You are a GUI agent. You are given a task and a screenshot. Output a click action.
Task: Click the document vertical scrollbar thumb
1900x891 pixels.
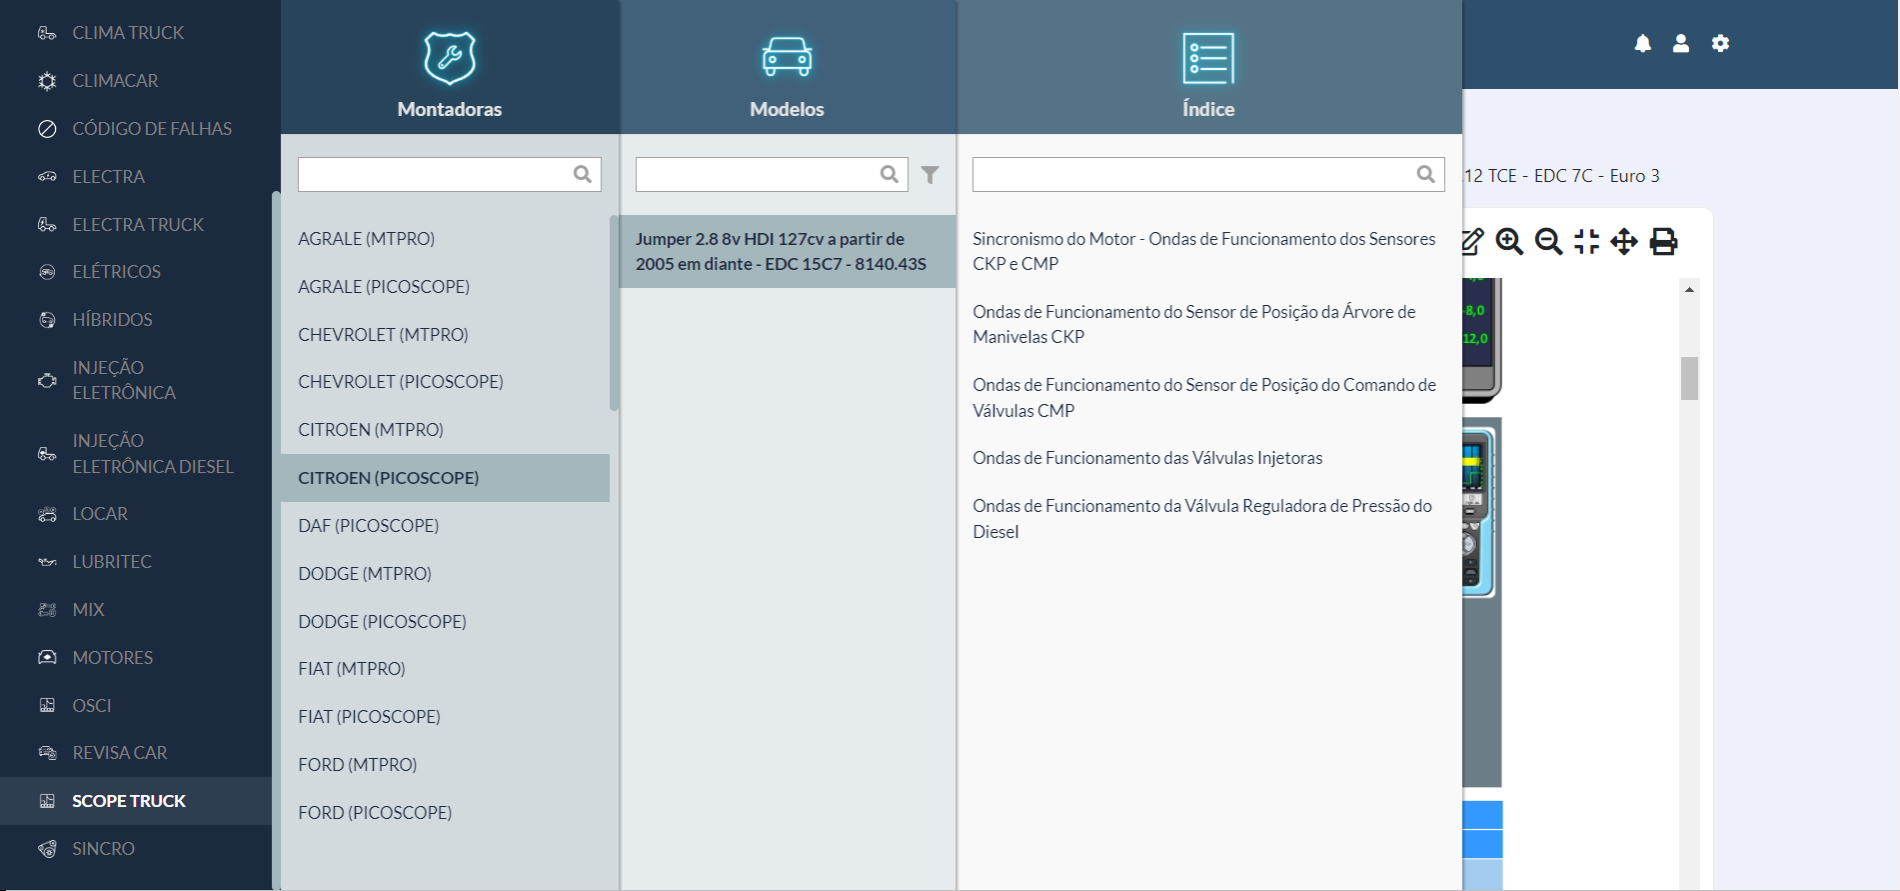click(x=1689, y=379)
